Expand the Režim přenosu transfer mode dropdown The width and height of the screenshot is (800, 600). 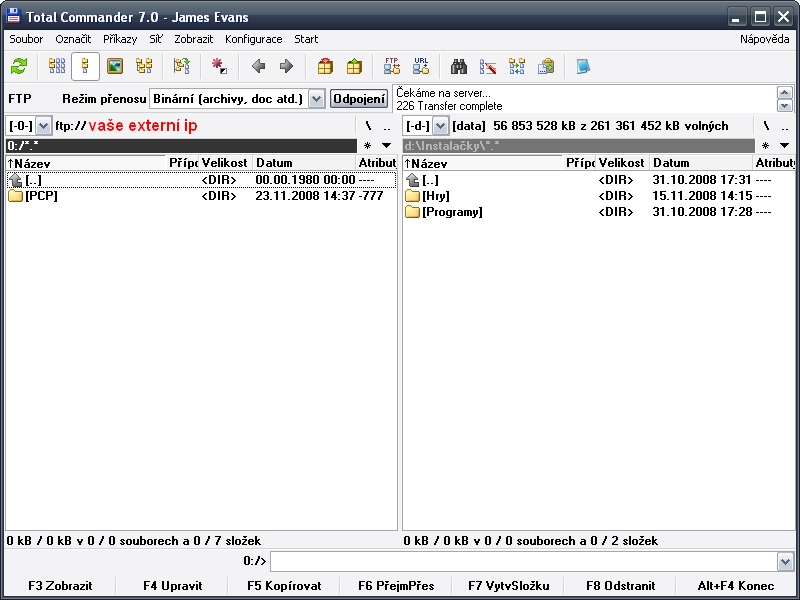316,98
